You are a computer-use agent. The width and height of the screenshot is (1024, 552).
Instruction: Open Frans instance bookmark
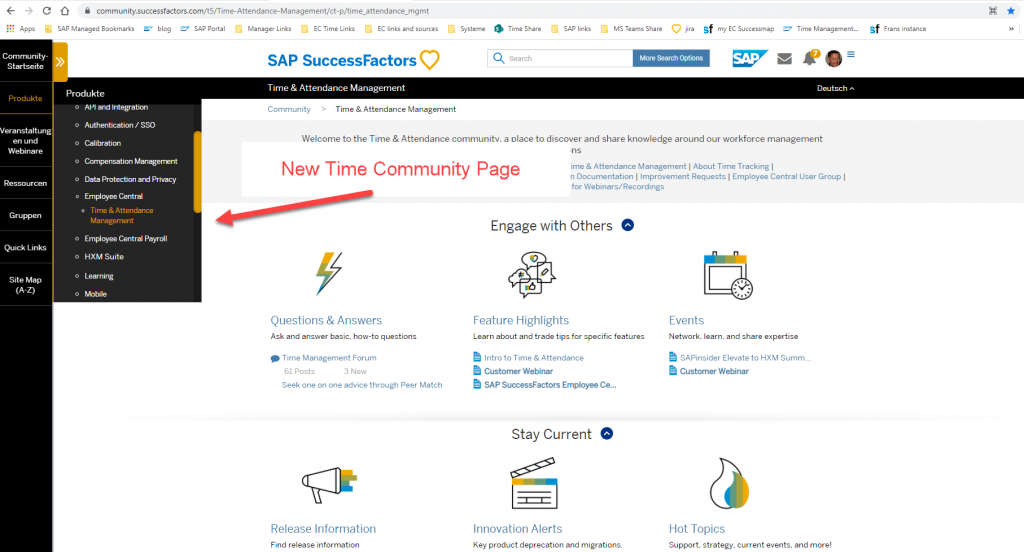tap(898, 29)
